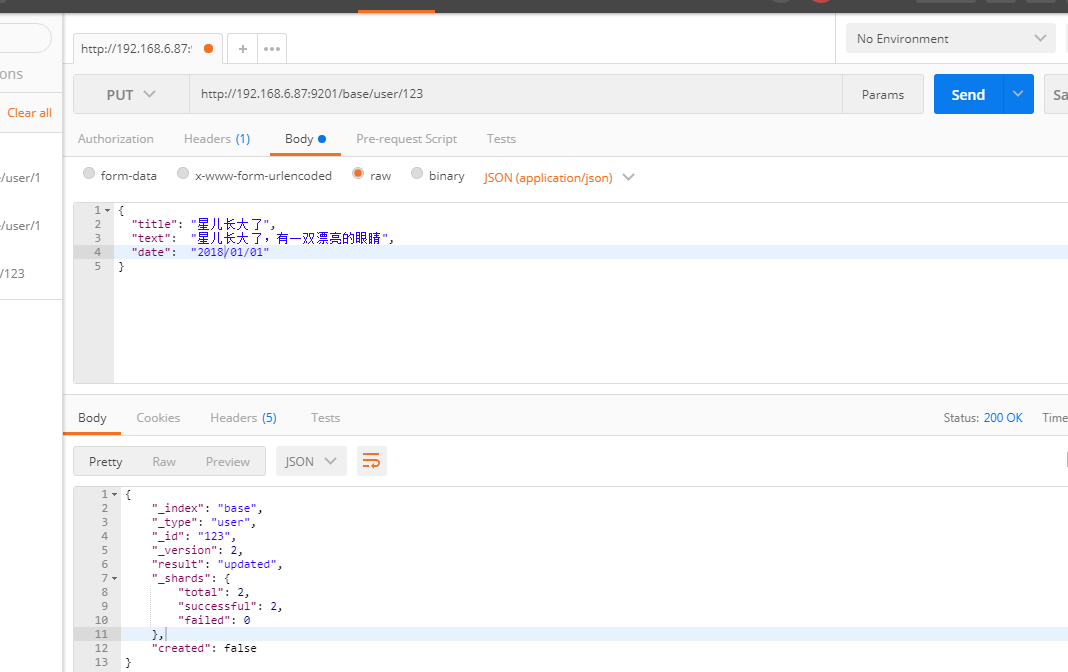Expand the Send button arrow options

pyautogui.click(x=1018, y=94)
